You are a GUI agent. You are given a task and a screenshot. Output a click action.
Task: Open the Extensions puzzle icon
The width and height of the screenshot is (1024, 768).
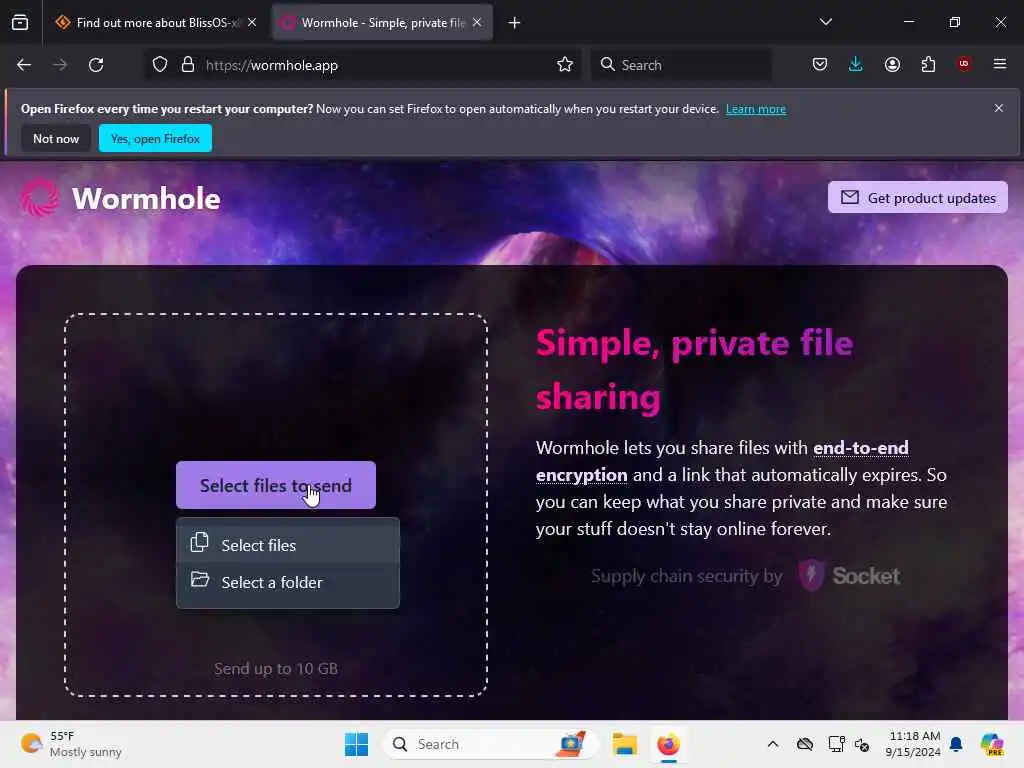[928, 64]
